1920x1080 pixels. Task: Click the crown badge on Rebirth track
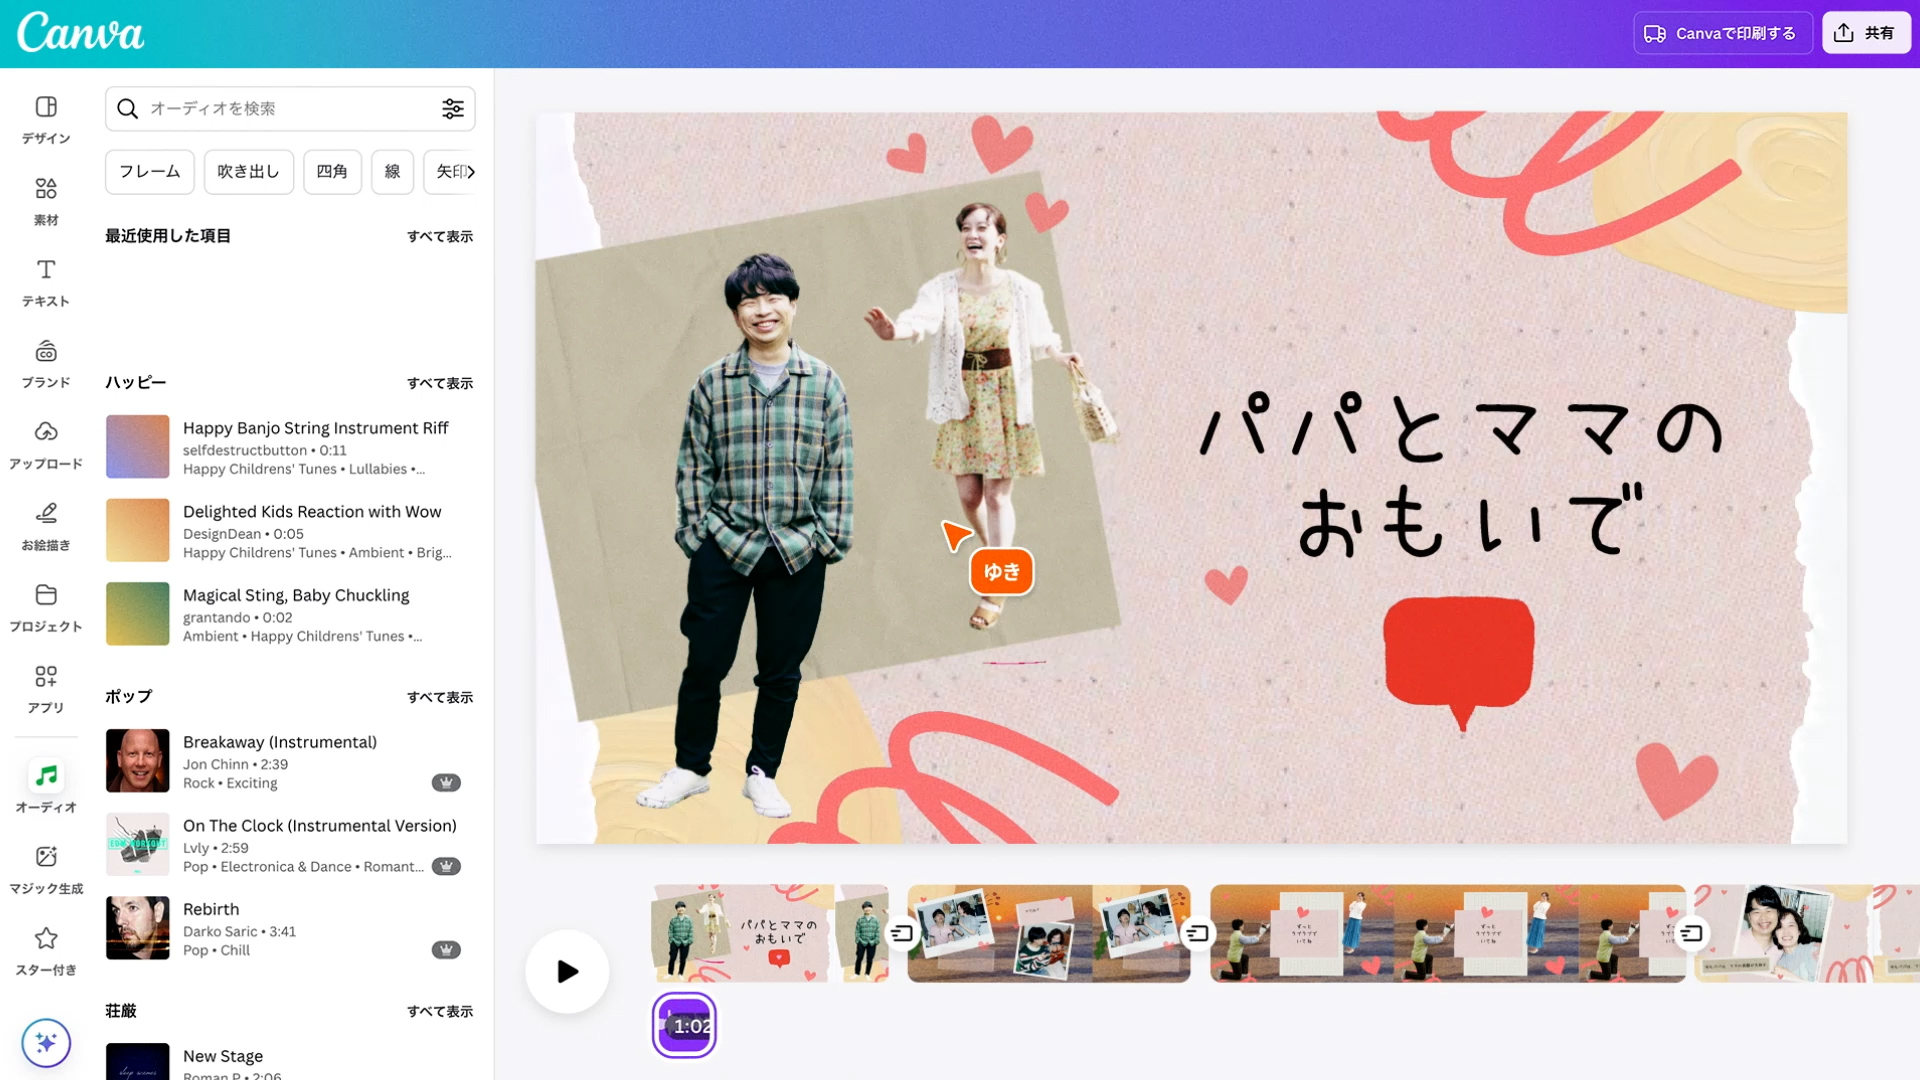pos(446,950)
